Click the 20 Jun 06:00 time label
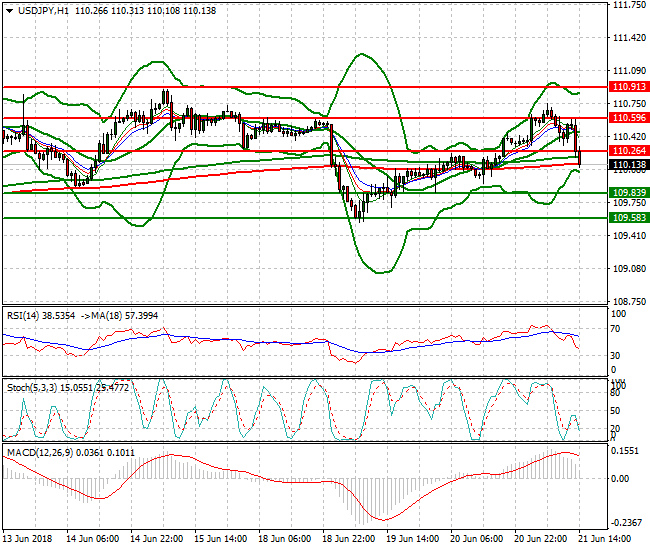This screenshot has height=550, width=650. 477,539
